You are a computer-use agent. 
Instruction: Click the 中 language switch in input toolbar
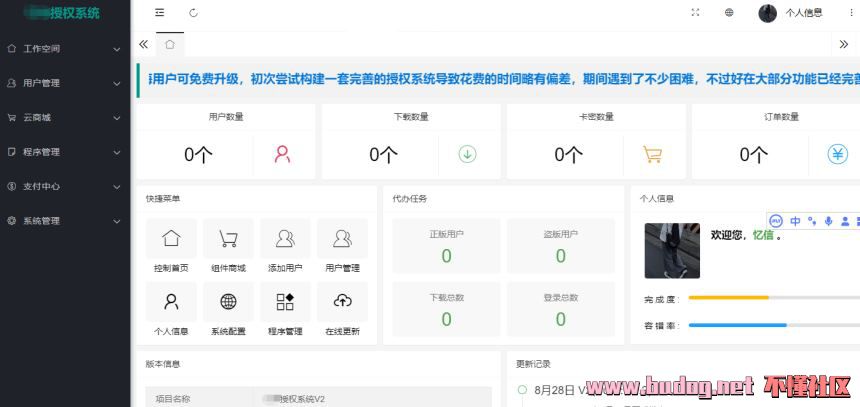[795, 221]
